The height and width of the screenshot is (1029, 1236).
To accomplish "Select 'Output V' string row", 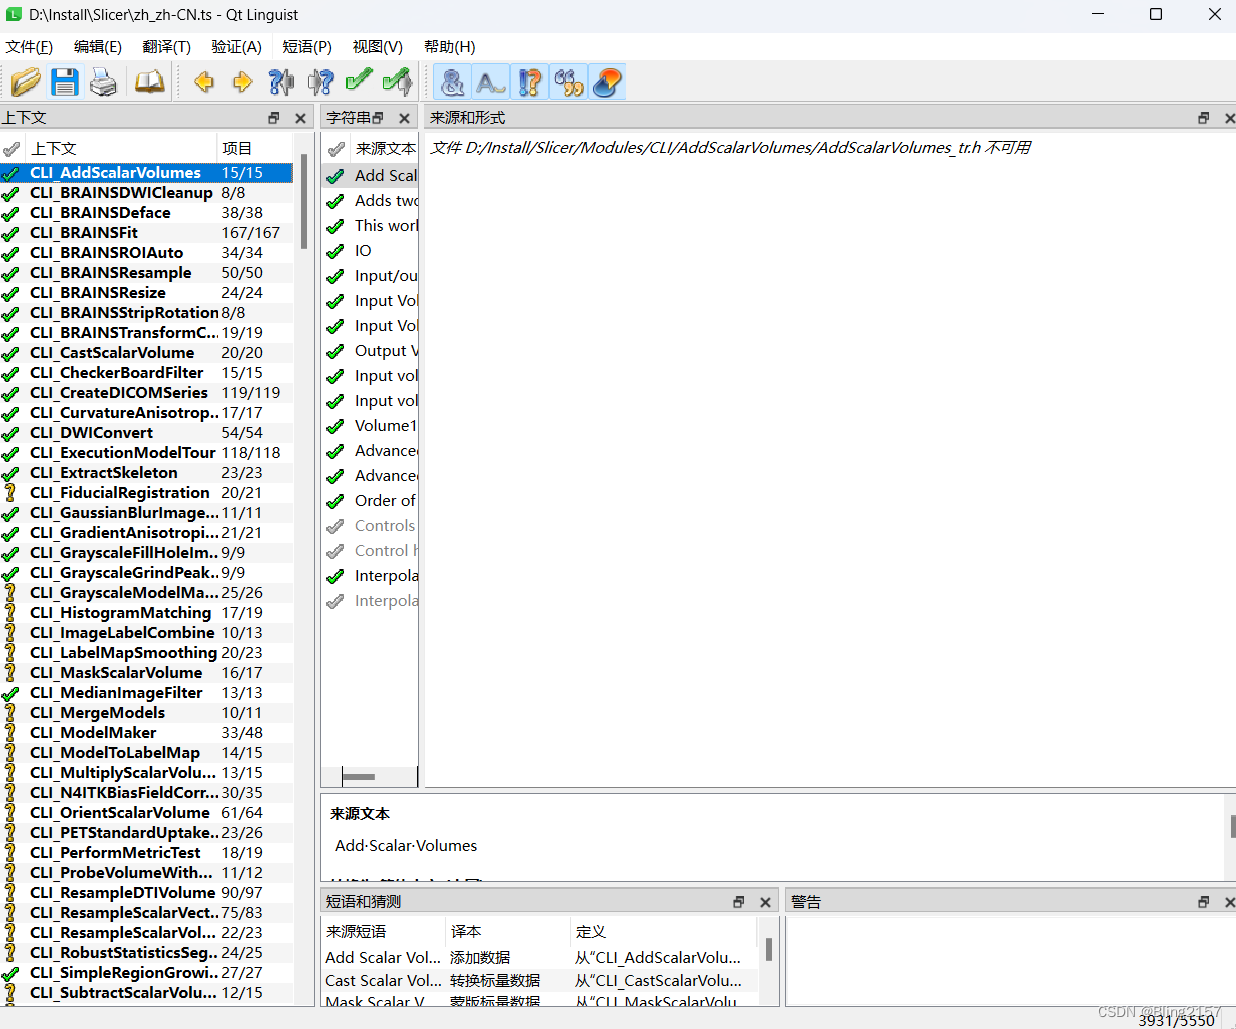I will [x=370, y=351].
